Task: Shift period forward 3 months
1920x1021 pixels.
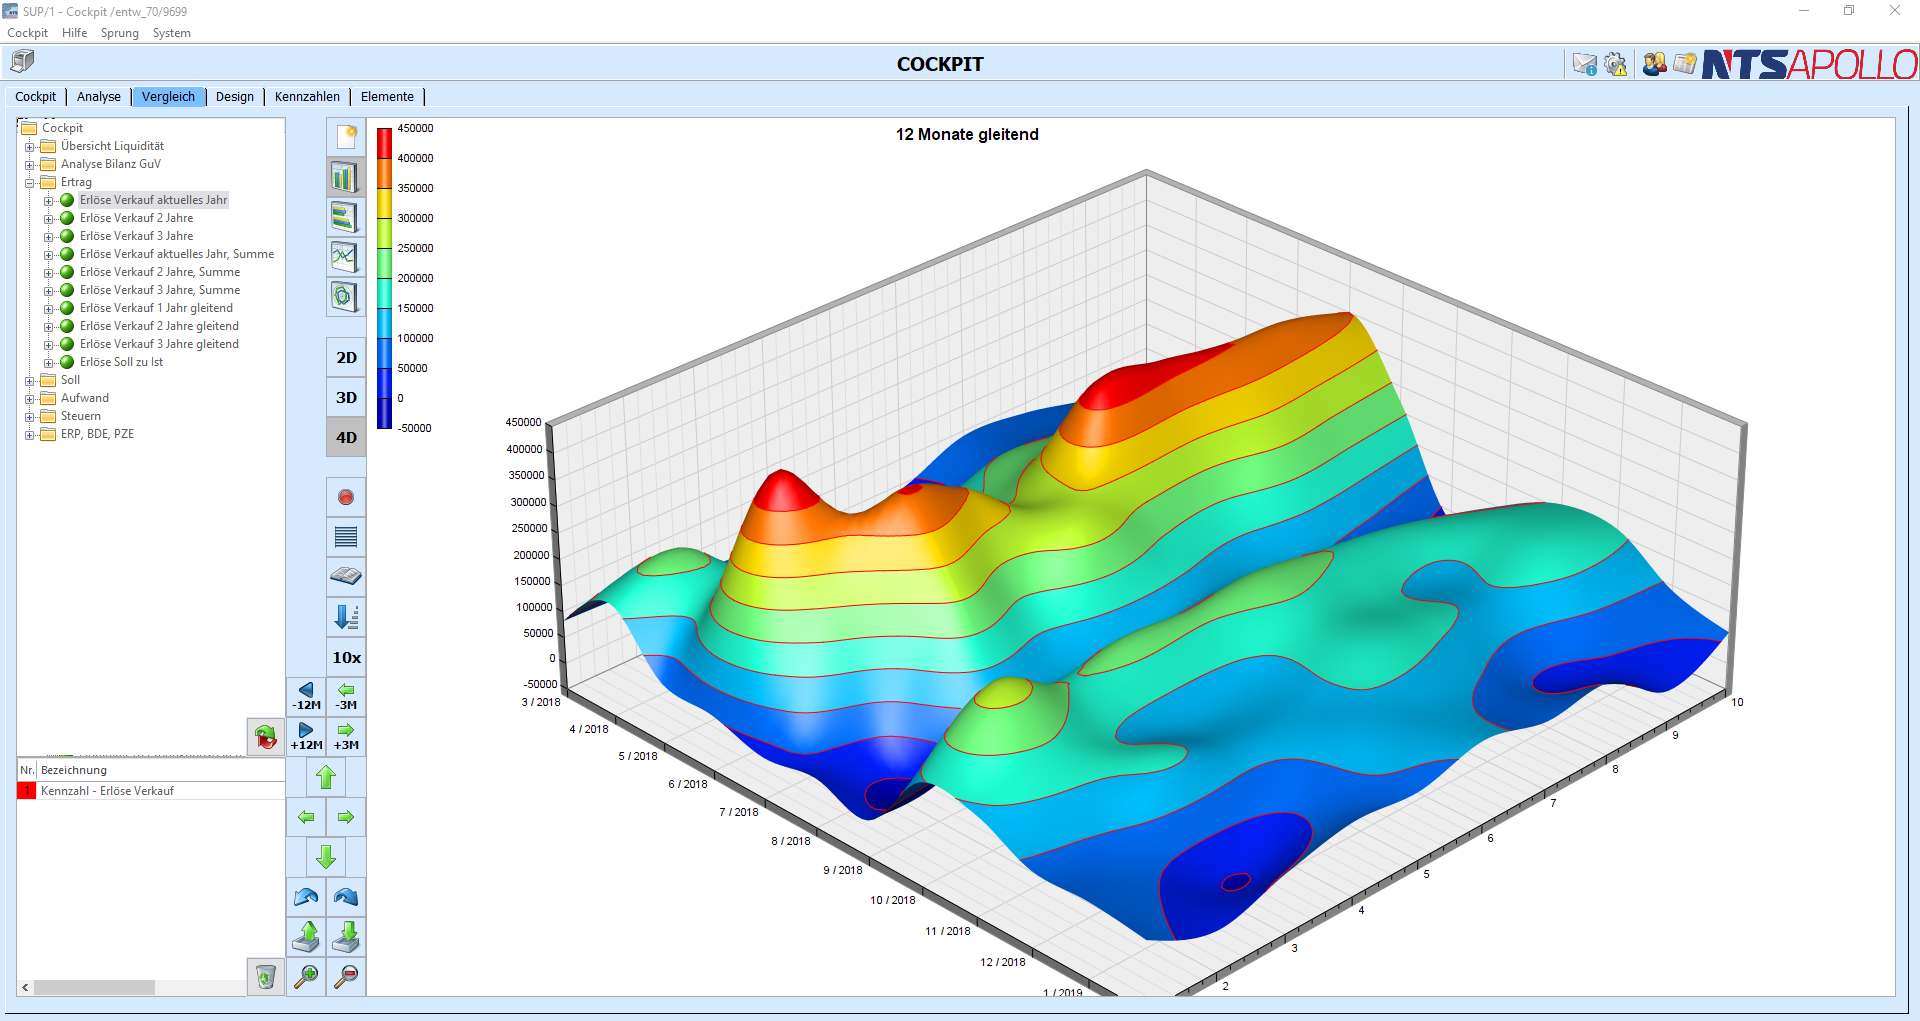Action: point(346,737)
